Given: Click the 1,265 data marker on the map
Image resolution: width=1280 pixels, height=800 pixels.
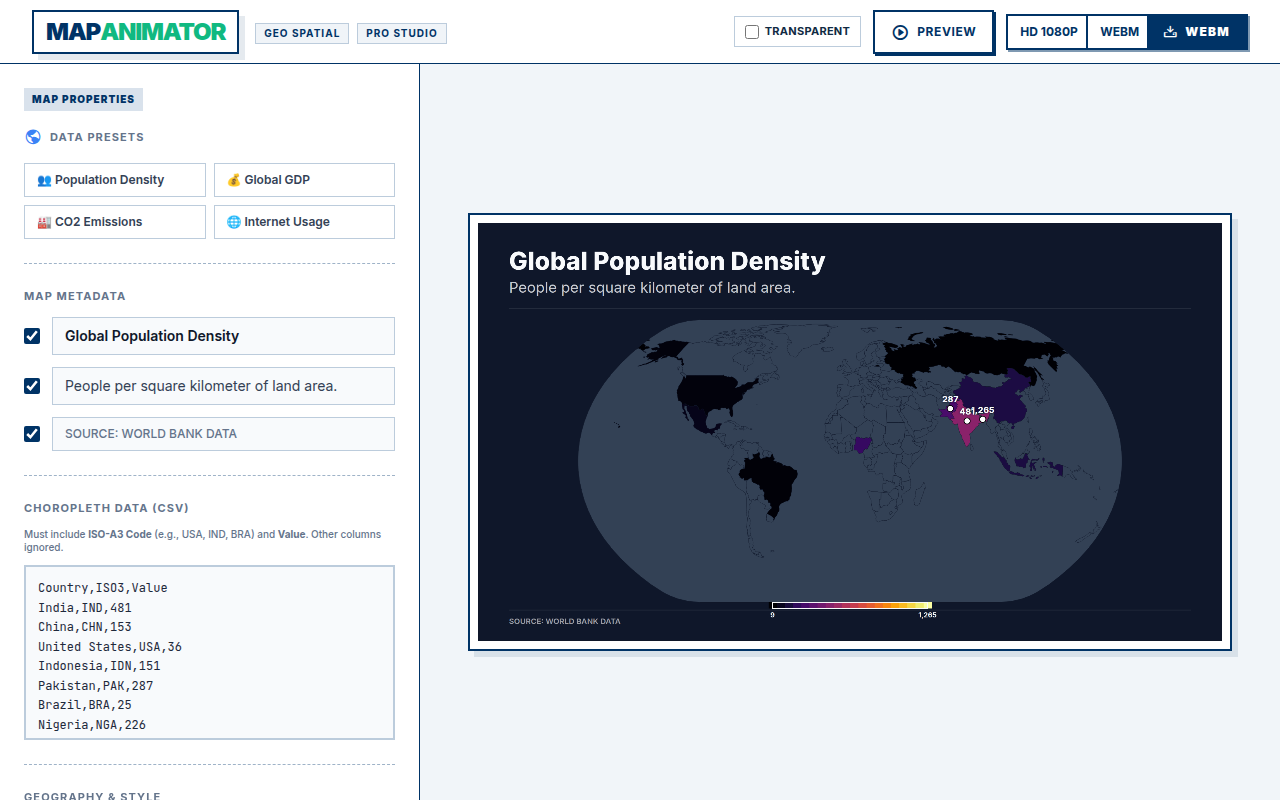Looking at the screenshot, I should [983, 419].
